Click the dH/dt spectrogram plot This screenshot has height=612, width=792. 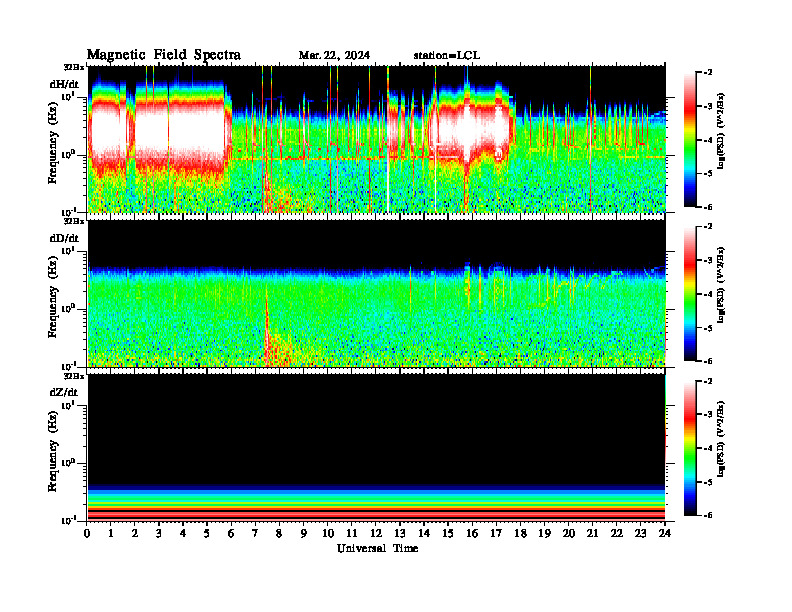click(376, 139)
